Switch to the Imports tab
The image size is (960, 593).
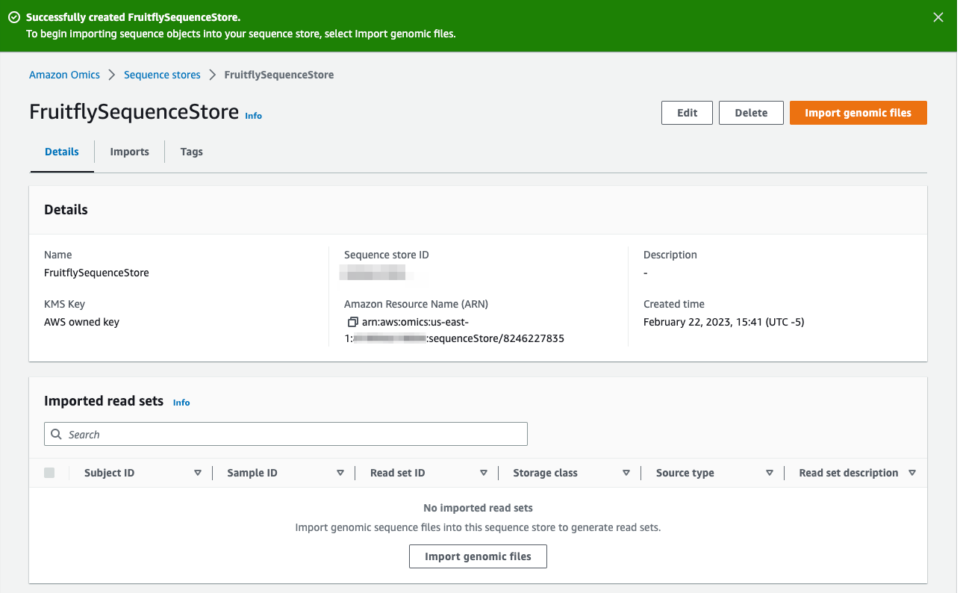point(129,151)
